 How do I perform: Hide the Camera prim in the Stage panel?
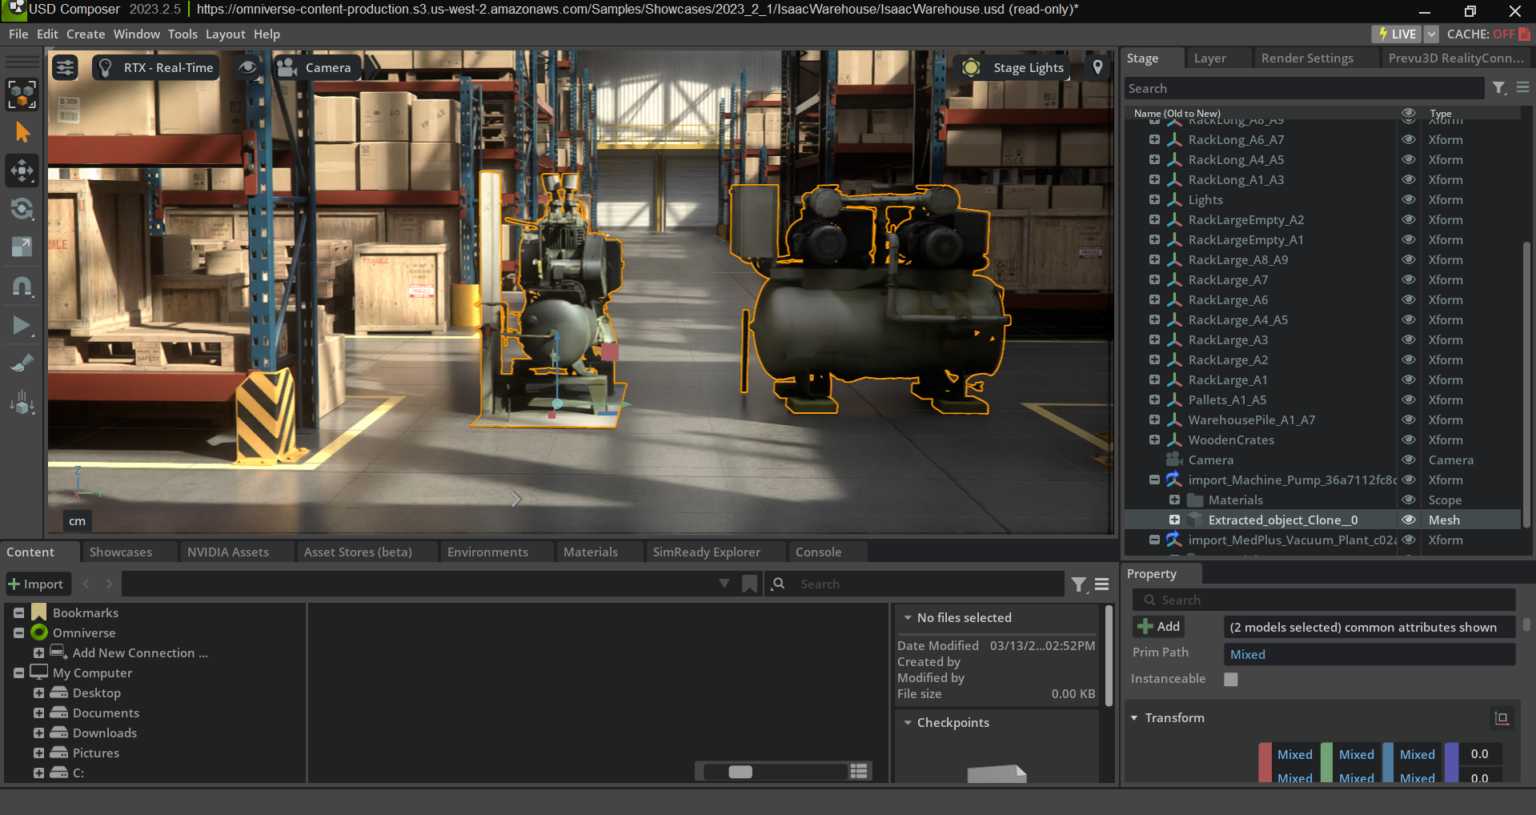pyautogui.click(x=1409, y=459)
